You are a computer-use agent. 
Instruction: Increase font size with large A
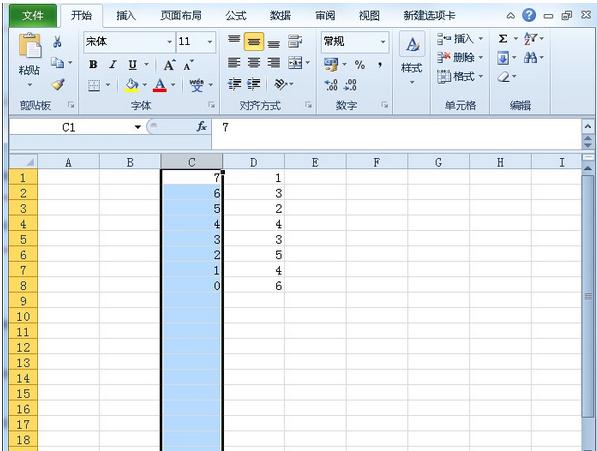(169, 65)
